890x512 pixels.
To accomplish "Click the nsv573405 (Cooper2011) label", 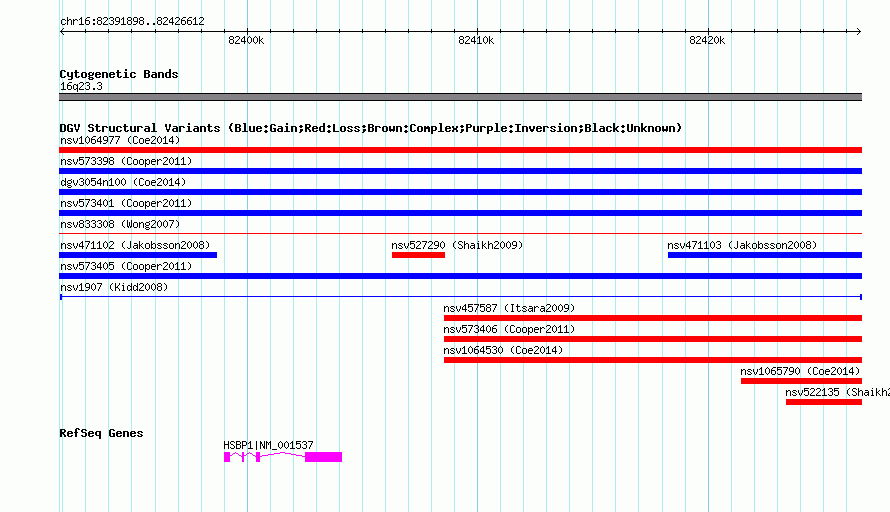I will [x=126, y=266].
